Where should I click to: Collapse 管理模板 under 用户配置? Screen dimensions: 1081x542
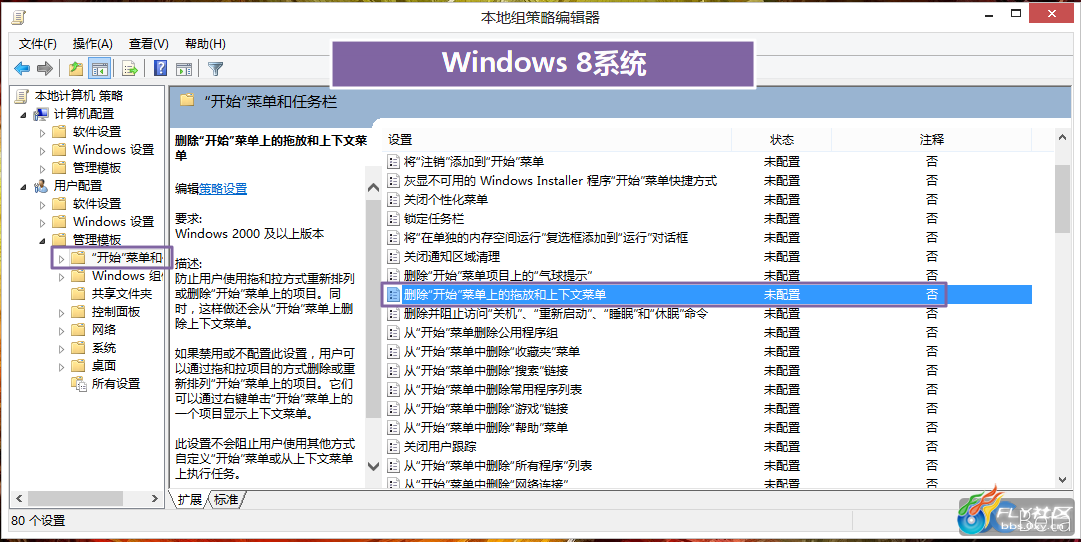pyautogui.click(x=43, y=241)
